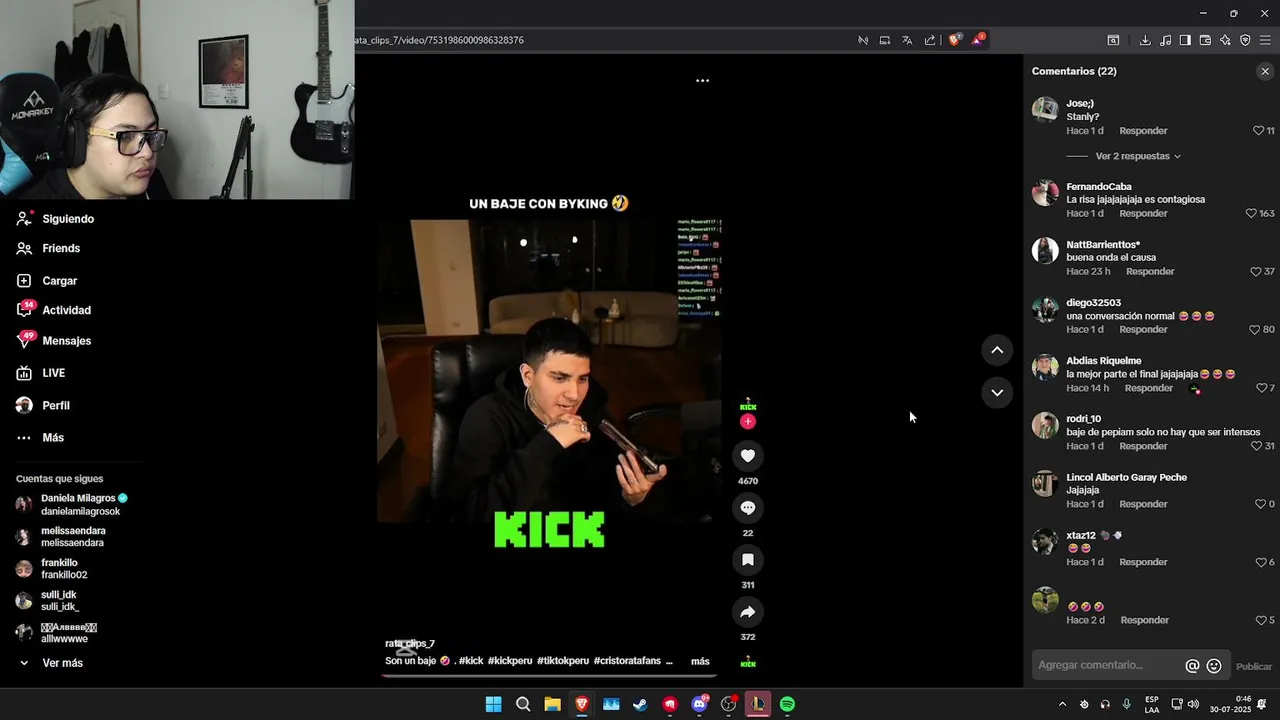Follow creator with red plus badge
Viewport: 1280px width, 720px height.
[747, 422]
